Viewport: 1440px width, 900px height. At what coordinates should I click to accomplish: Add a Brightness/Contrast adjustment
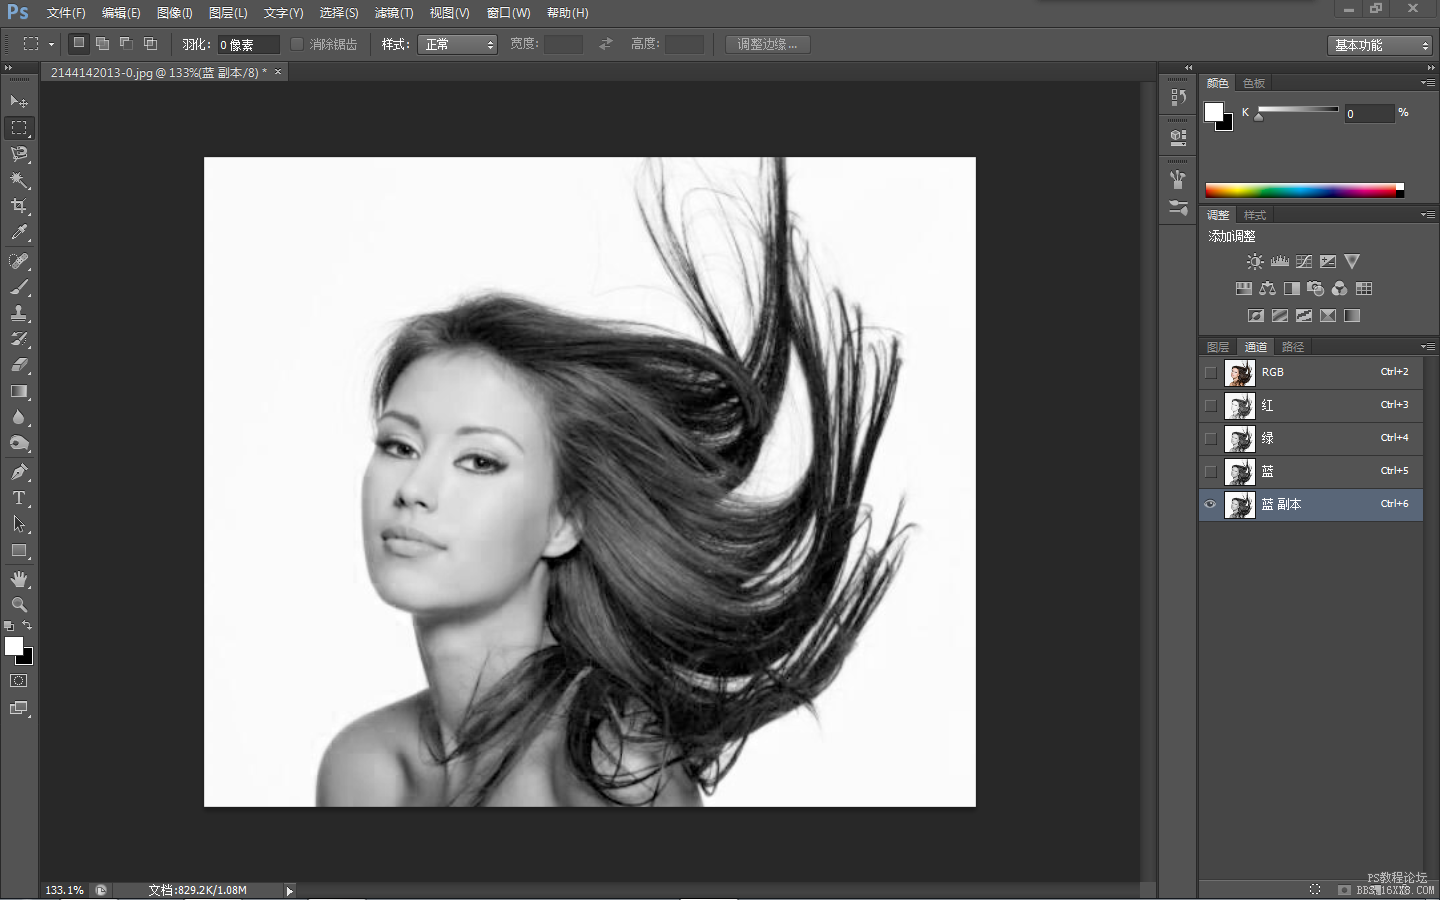point(1255,261)
